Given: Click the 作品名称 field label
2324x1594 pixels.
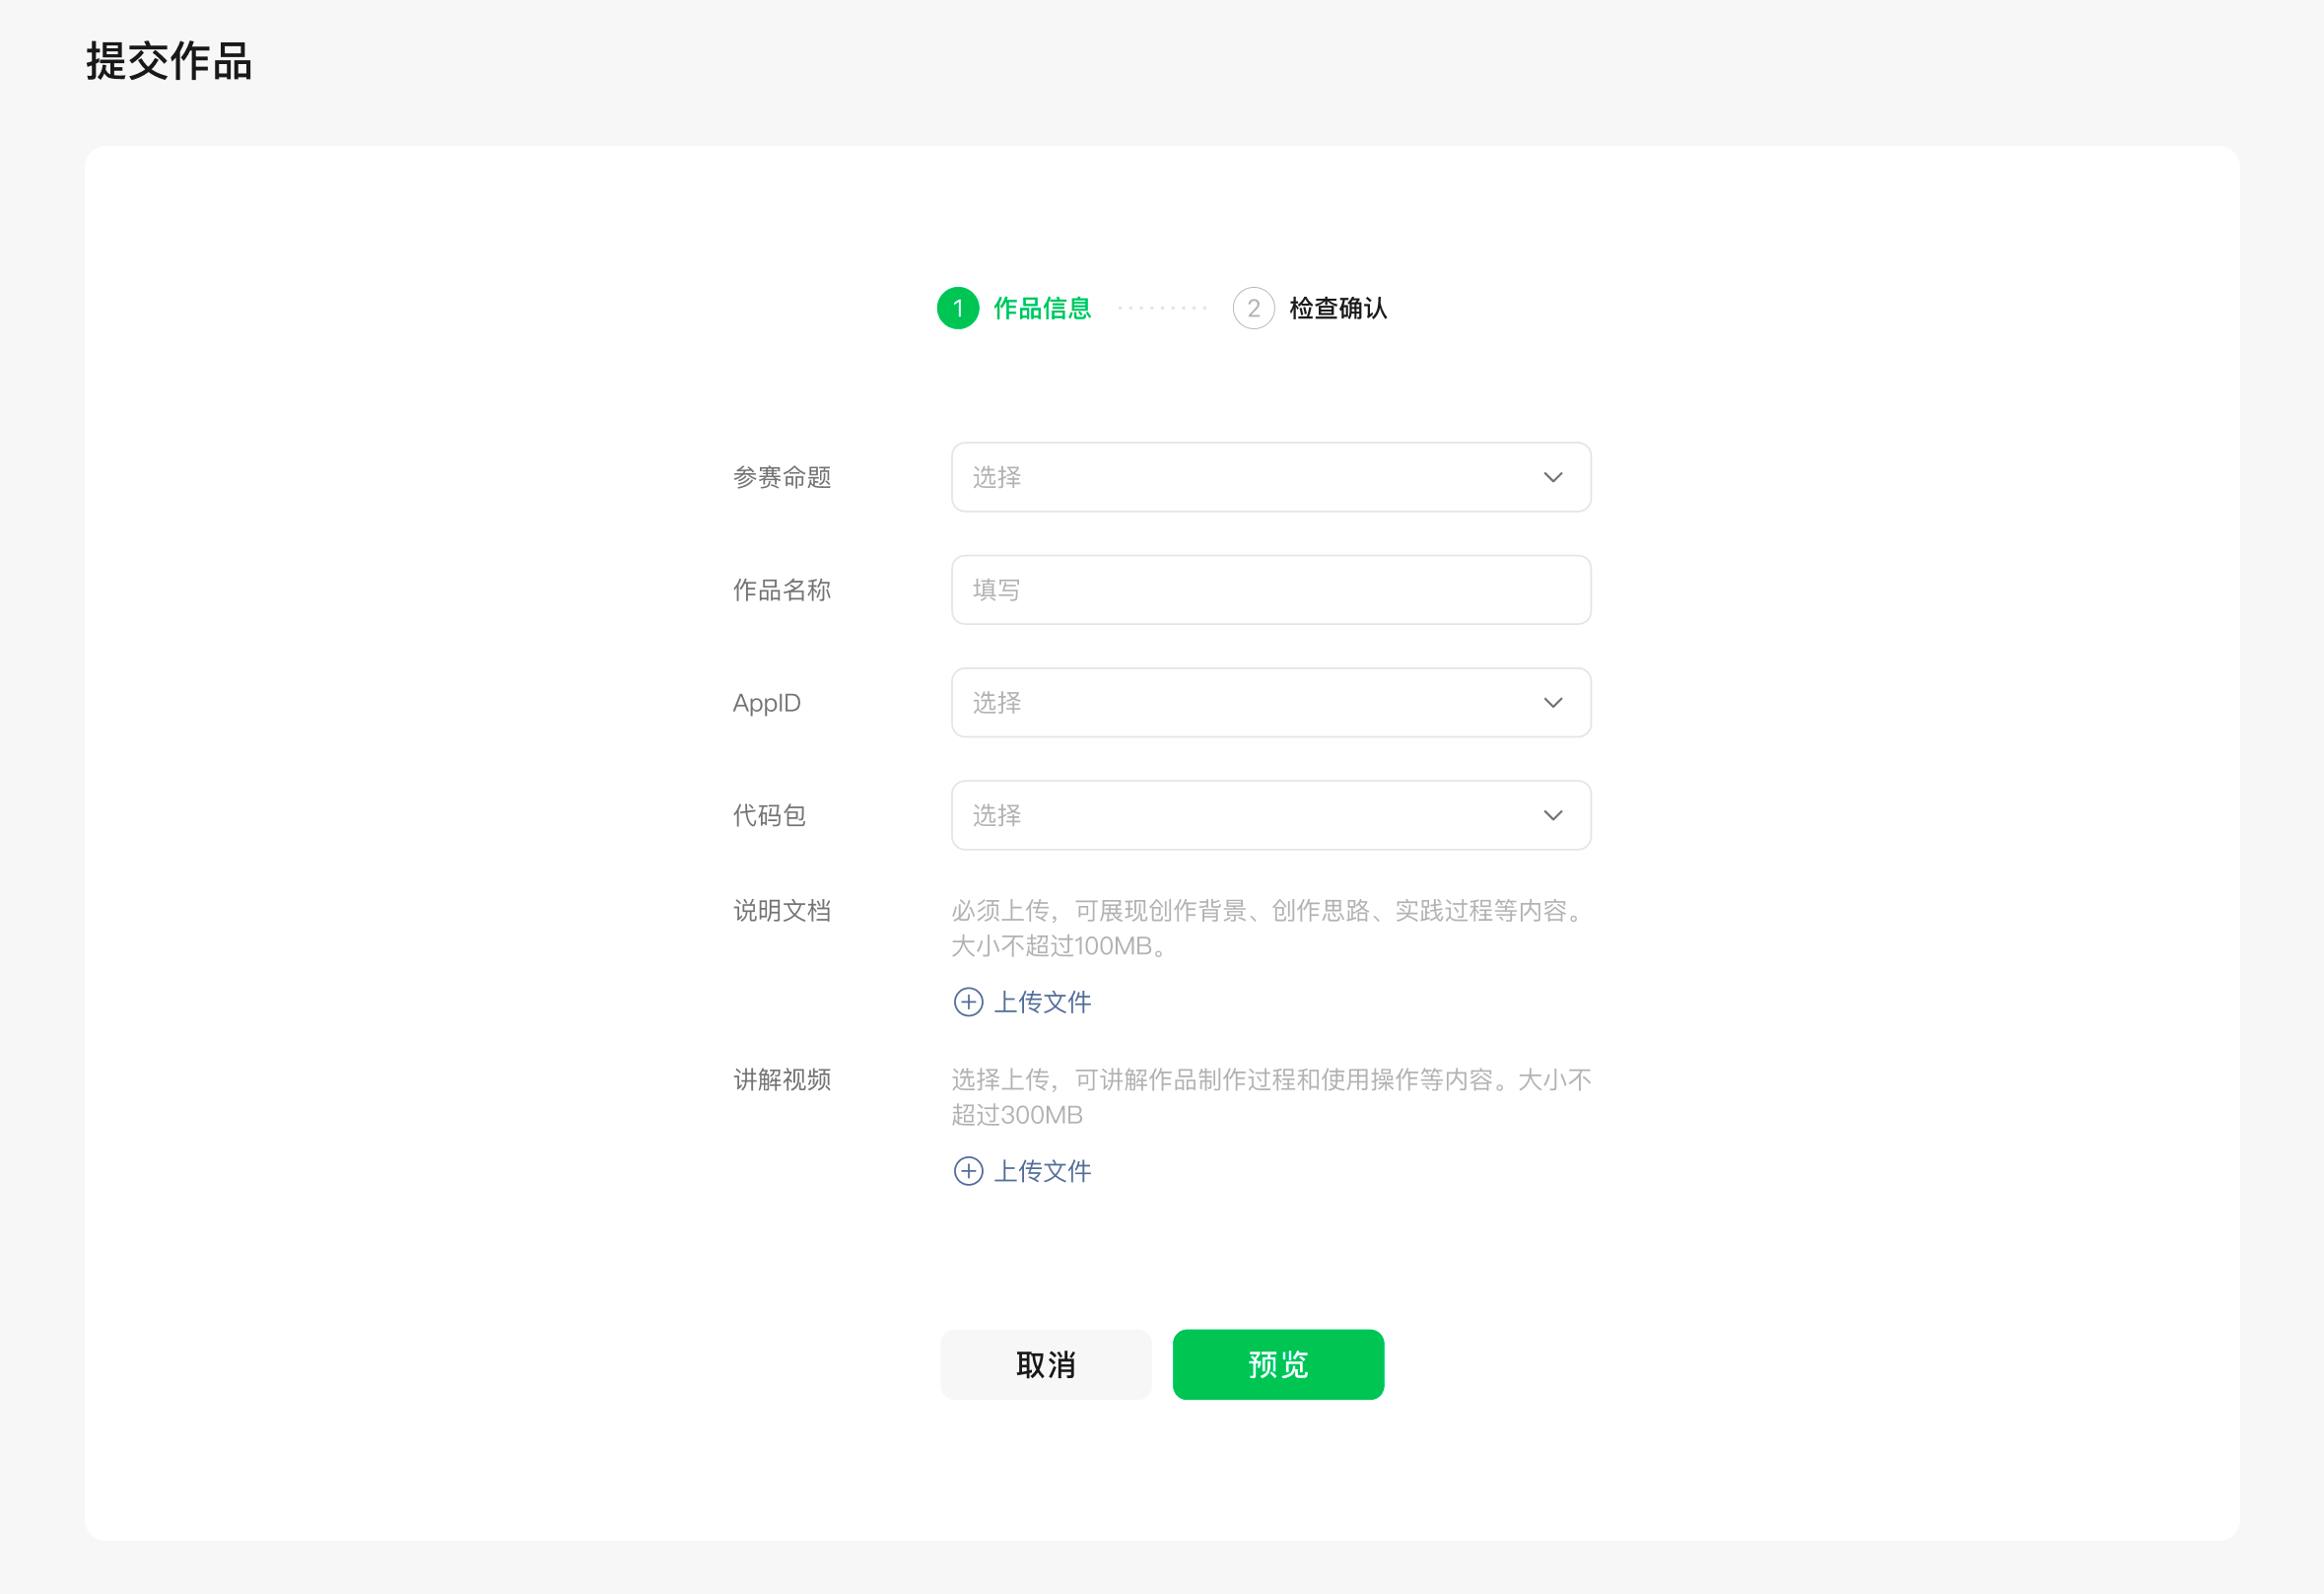Looking at the screenshot, I should click(x=781, y=590).
